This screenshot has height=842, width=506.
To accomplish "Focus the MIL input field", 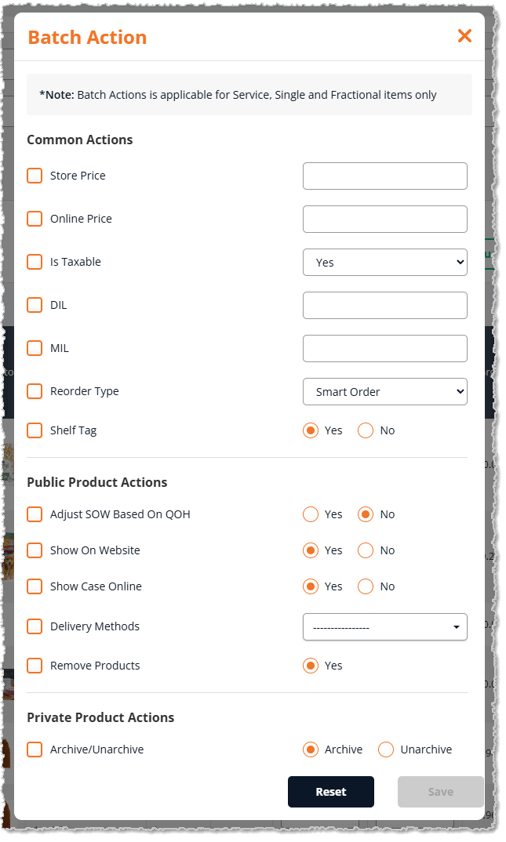I will point(385,349).
